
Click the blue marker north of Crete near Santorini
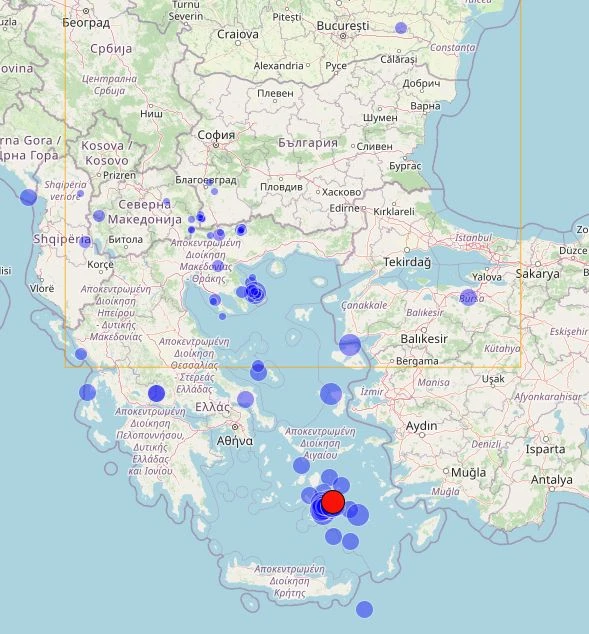[333, 537]
